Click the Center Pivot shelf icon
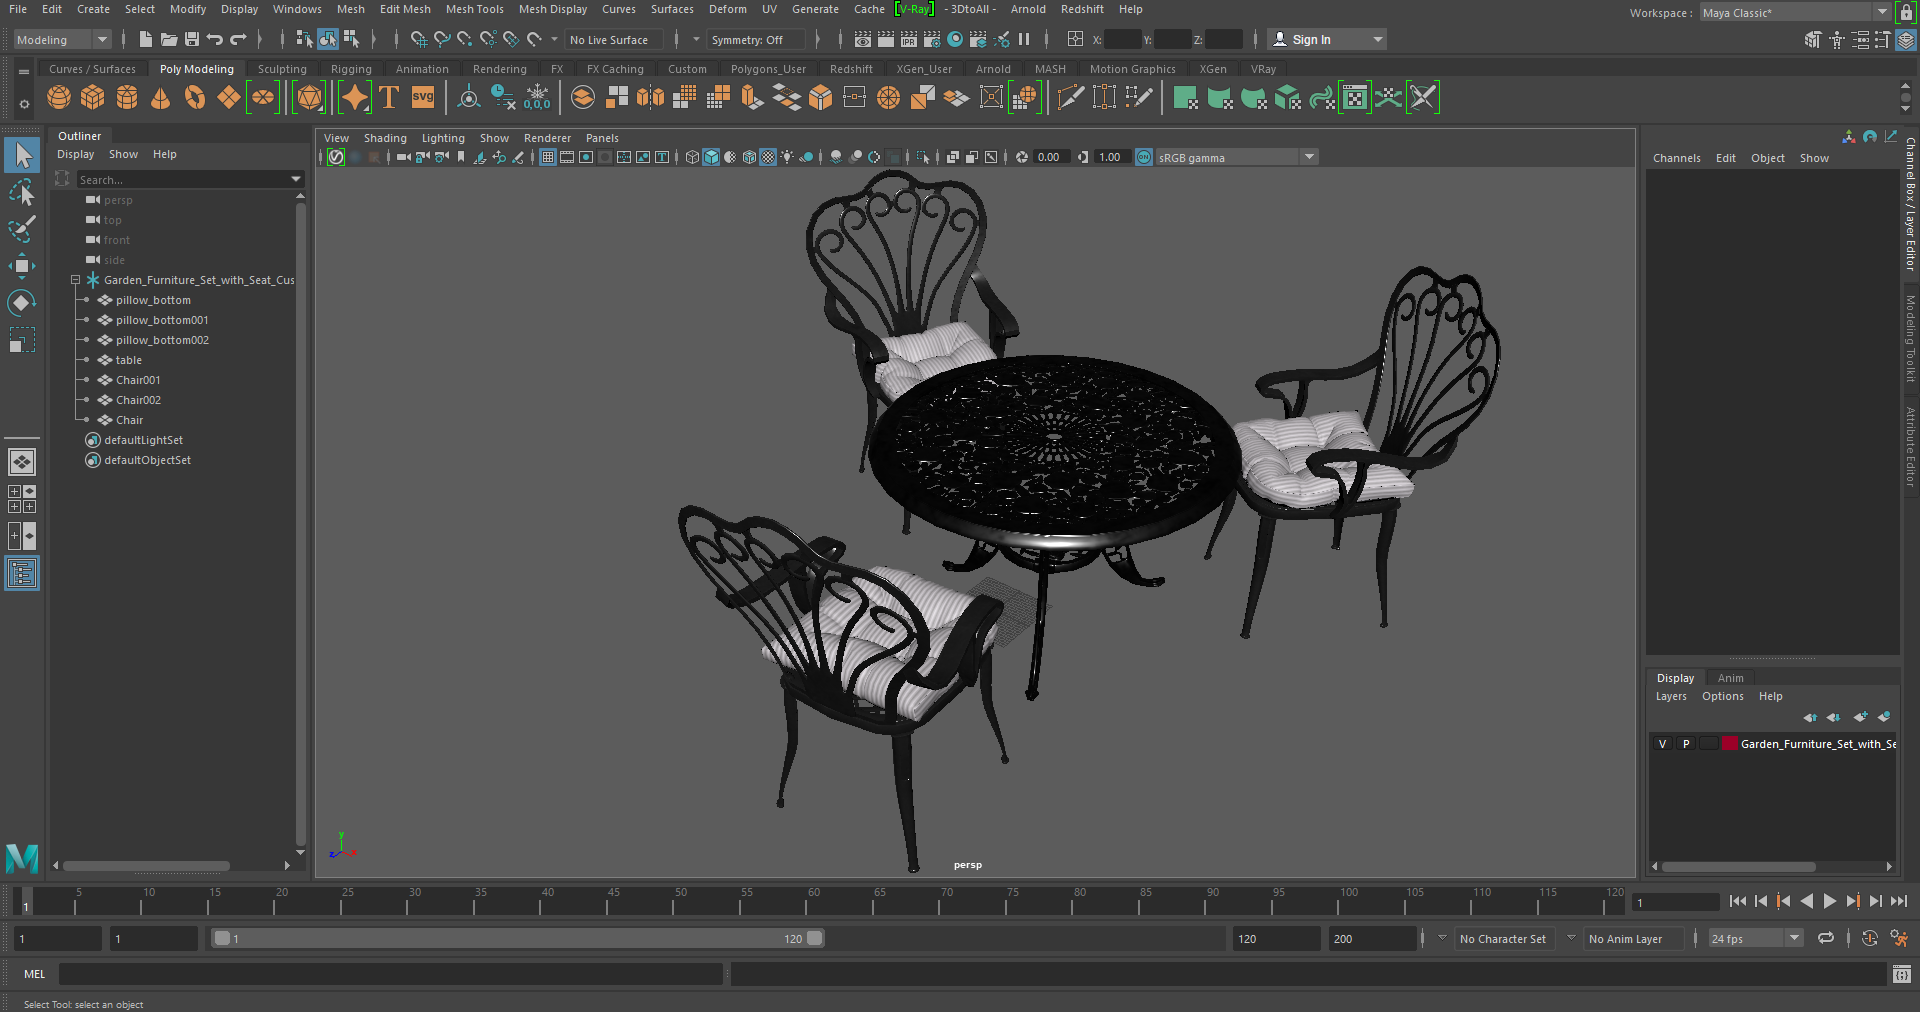This screenshot has height=1012, width=1920. (468, 97)
